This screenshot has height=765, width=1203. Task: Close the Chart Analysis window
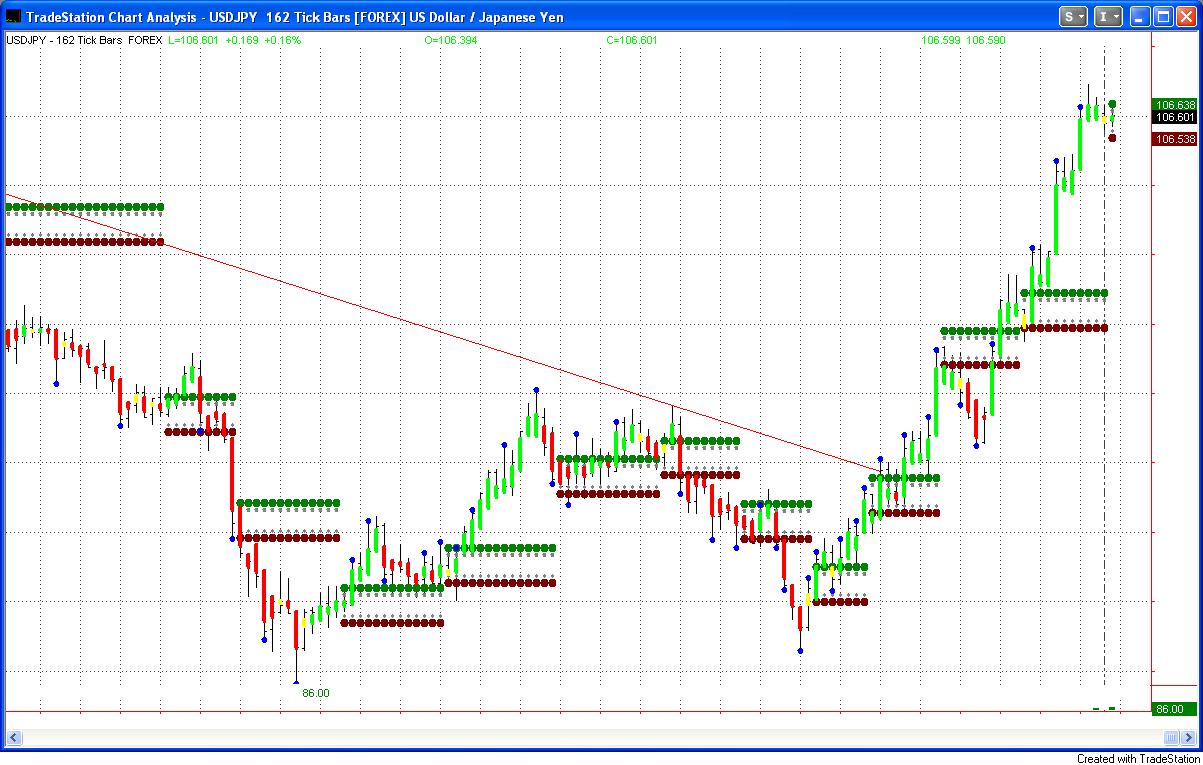(x=1186, y=17)
